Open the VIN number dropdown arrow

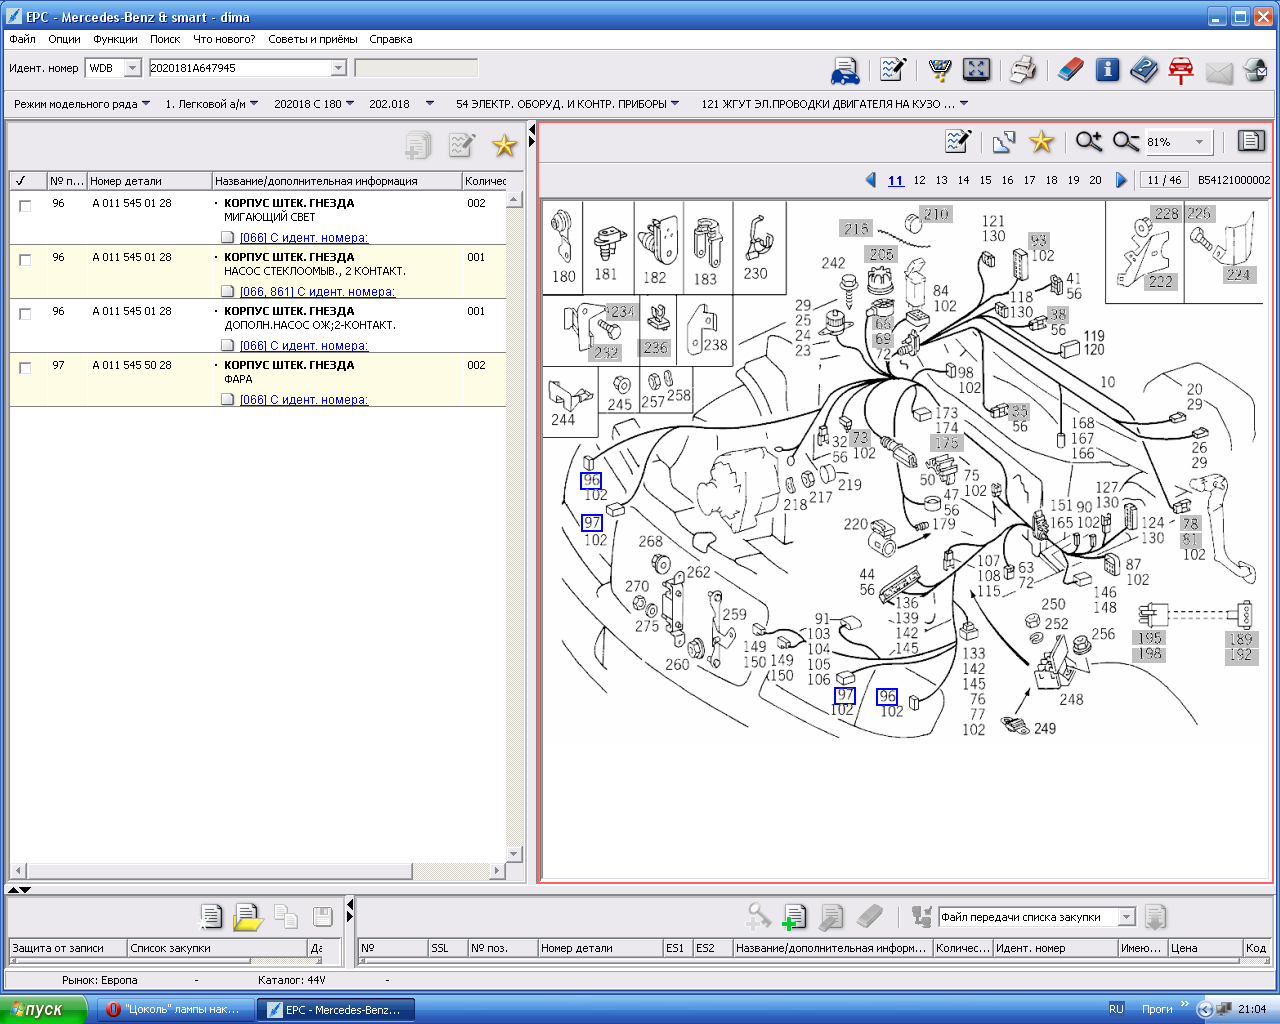[338, 68]
